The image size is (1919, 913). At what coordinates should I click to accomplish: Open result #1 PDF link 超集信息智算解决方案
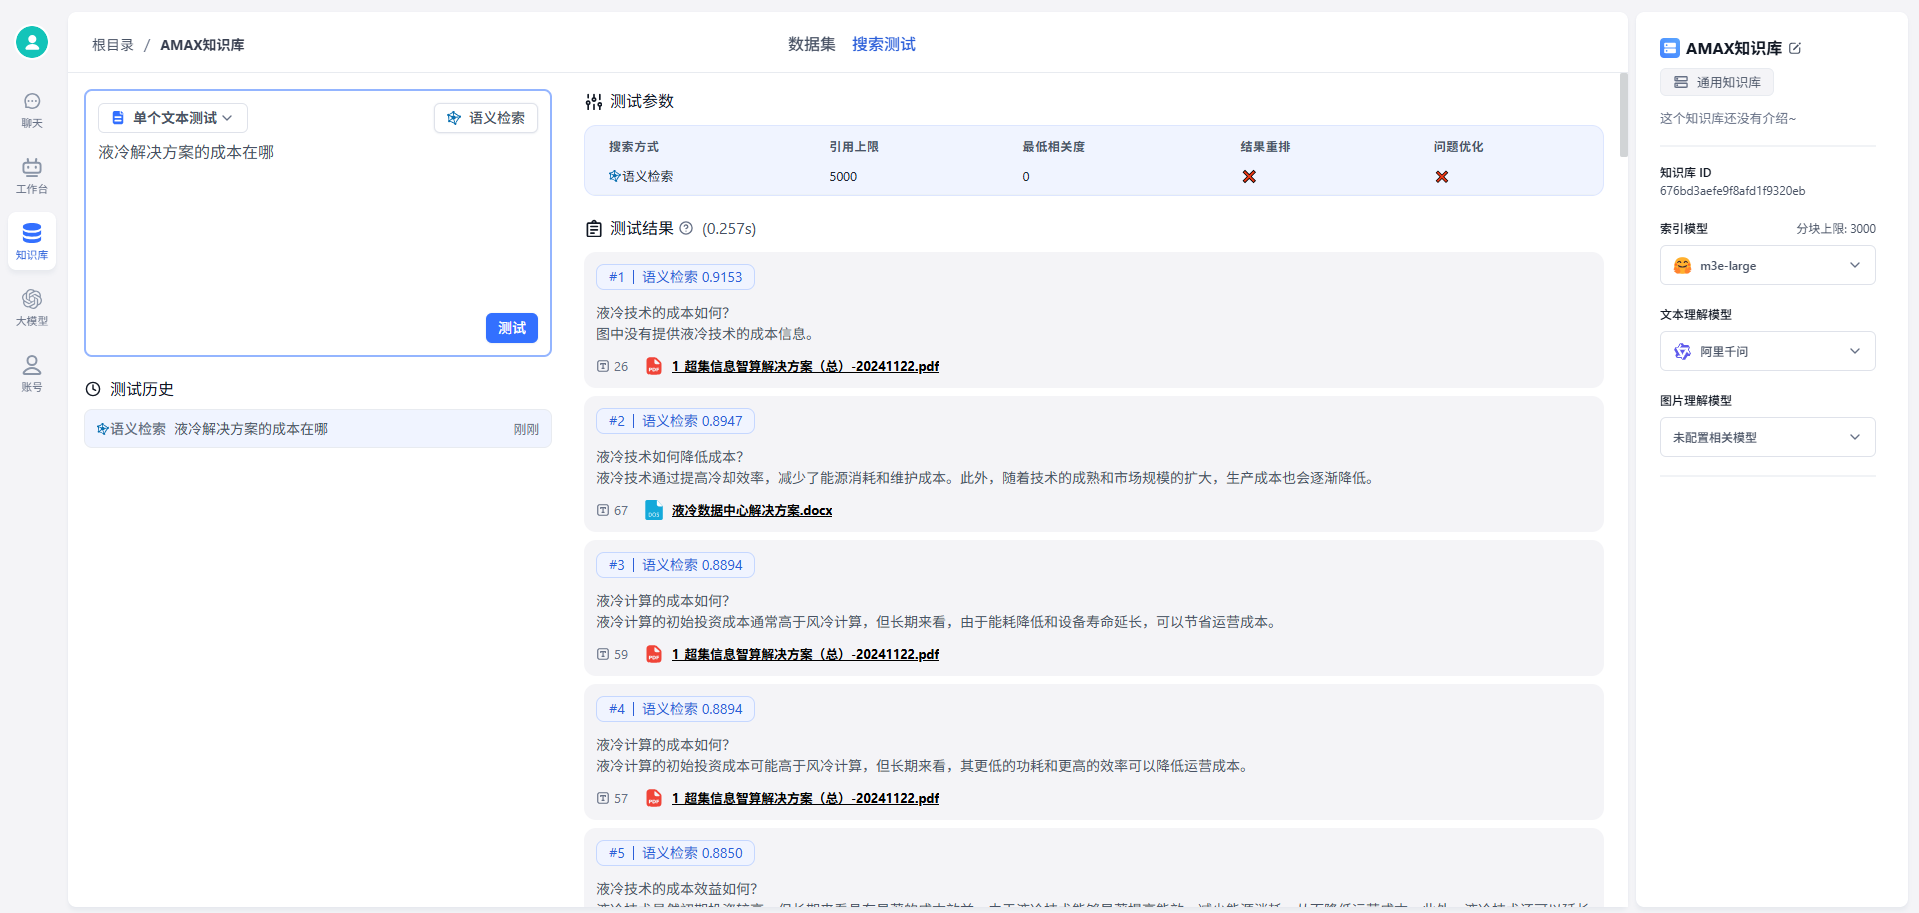click(805, 366)
